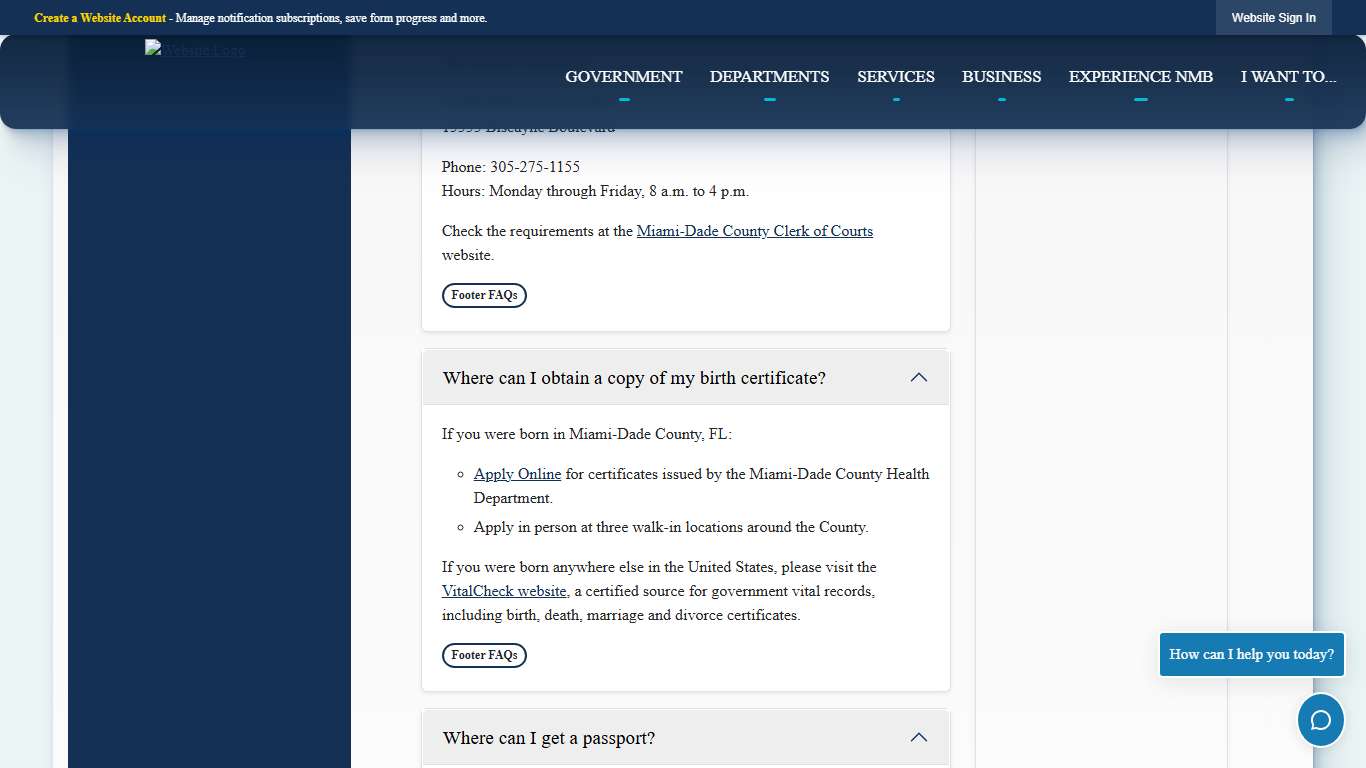Open the SERVICES menu
This screenshot has width=1366, height=768.
click(x=895, y=76)
